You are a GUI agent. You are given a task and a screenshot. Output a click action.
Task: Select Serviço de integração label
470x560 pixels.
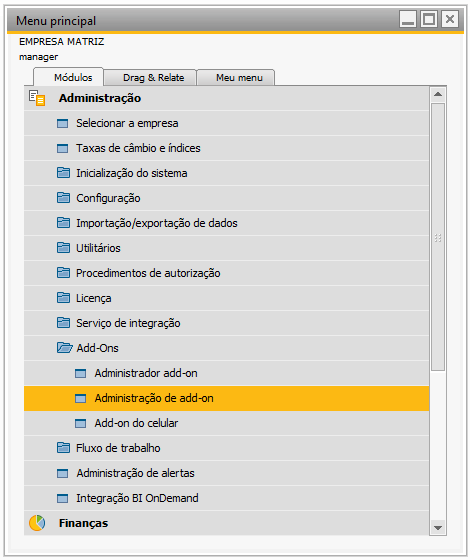128,323
